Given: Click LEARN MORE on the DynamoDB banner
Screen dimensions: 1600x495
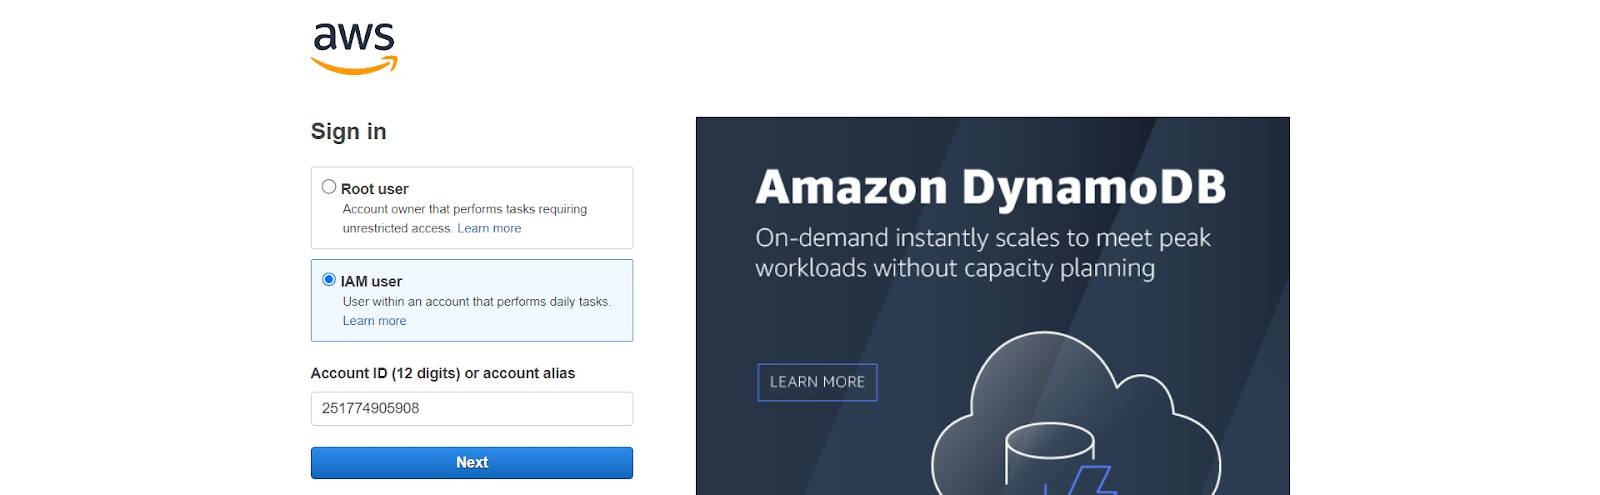Looking at the screenshot, I should pos(817,382).
